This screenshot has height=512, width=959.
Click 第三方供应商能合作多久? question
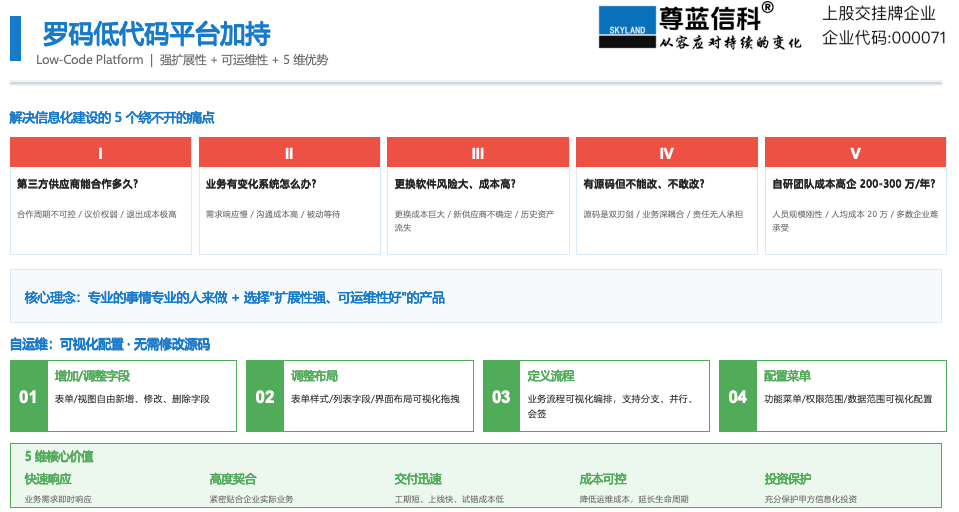coord(78,184)
